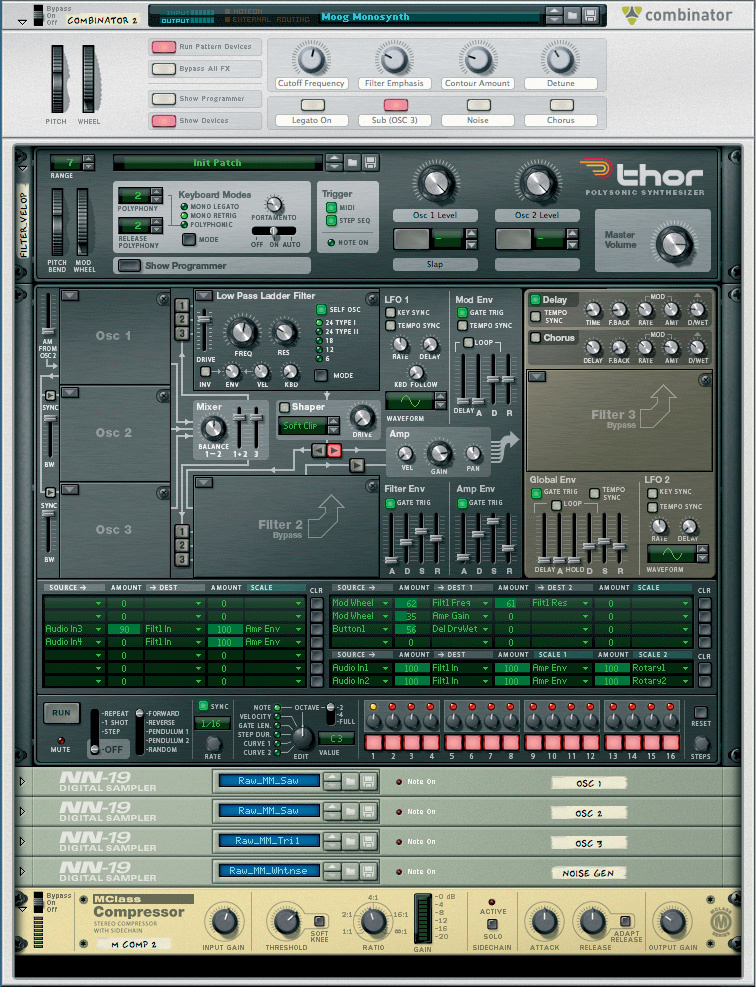Save the Combinator patch with disk icon
Image resolution: width=756 pixels, height=987 pixels.
tap(589, 15)
